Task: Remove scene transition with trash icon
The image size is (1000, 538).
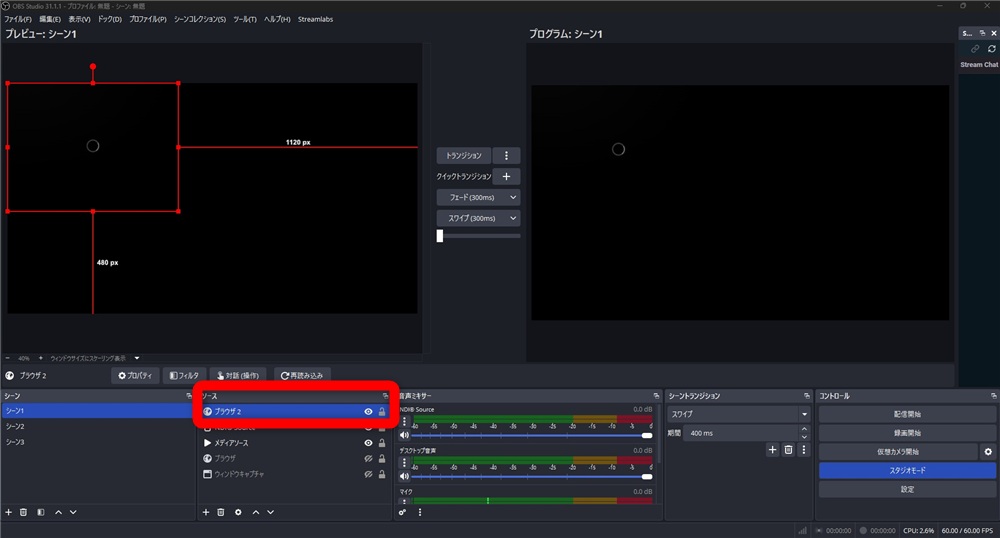Action: click(x=788, y=449)
